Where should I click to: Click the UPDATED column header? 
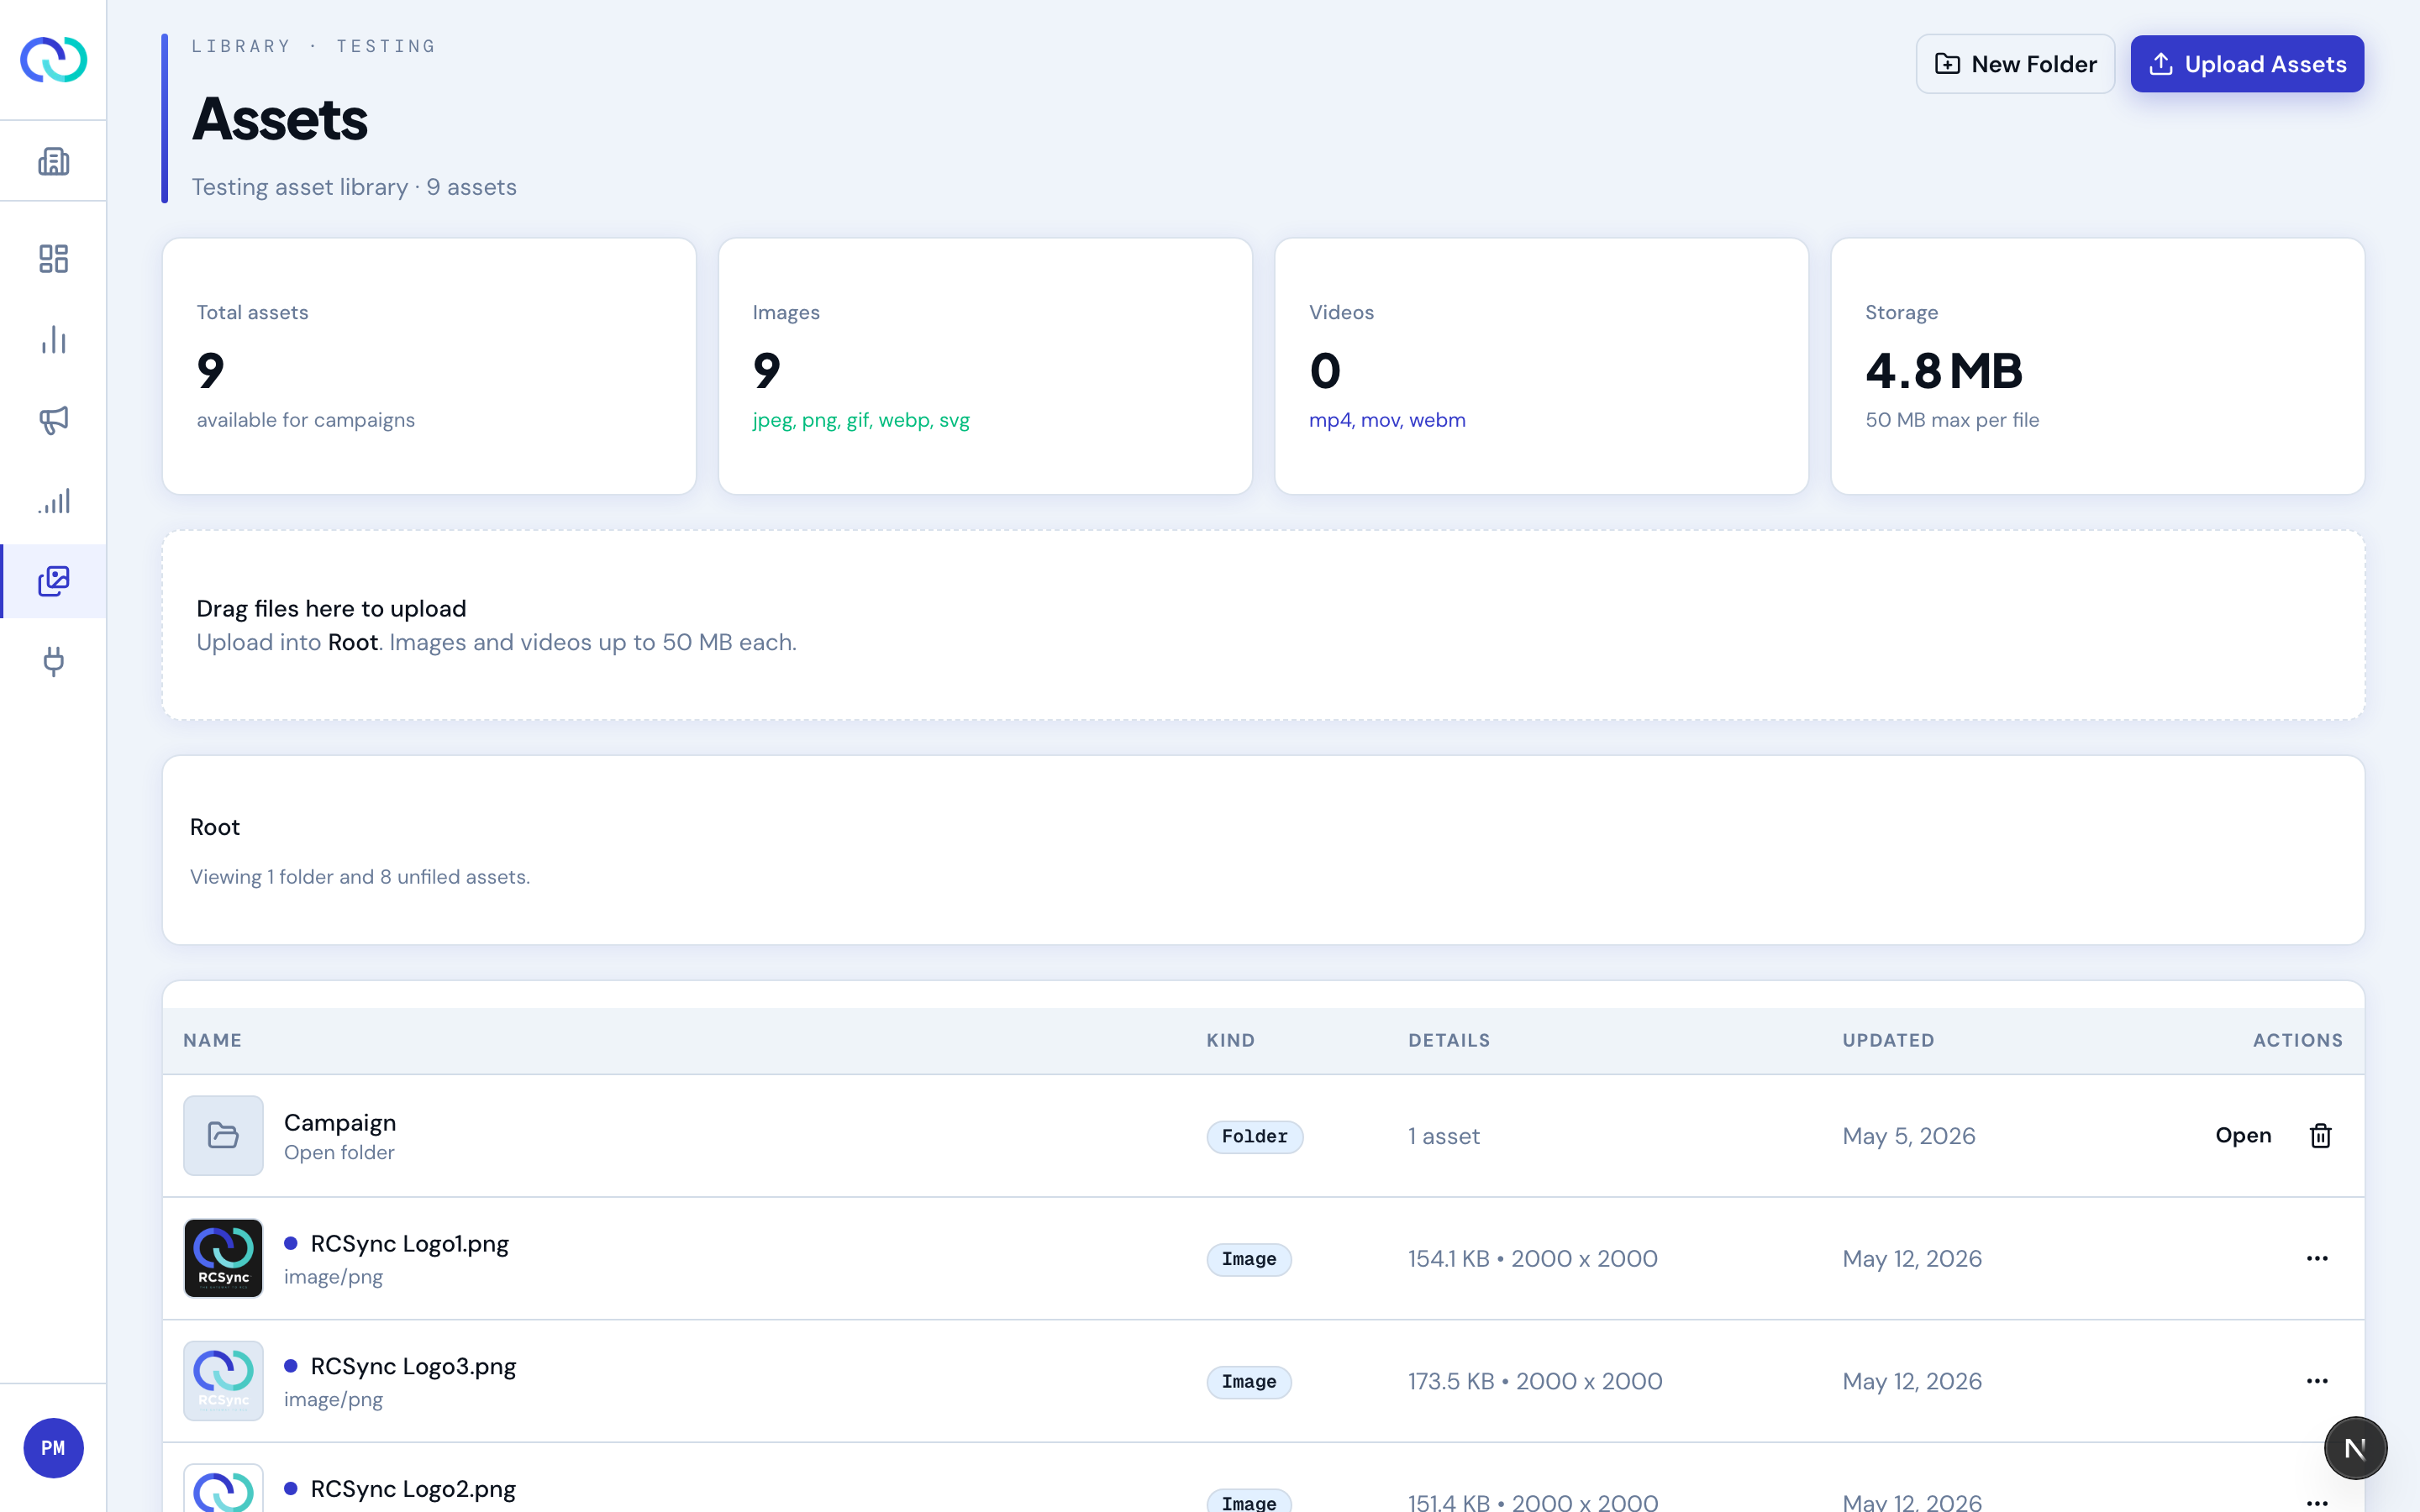point(1888,1040)
